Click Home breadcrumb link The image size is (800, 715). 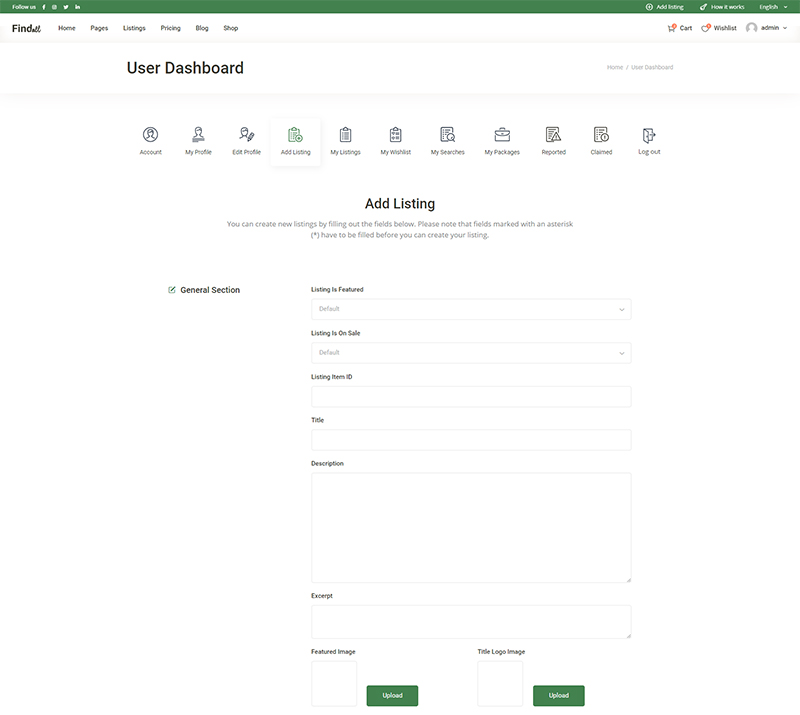point(614,68)
